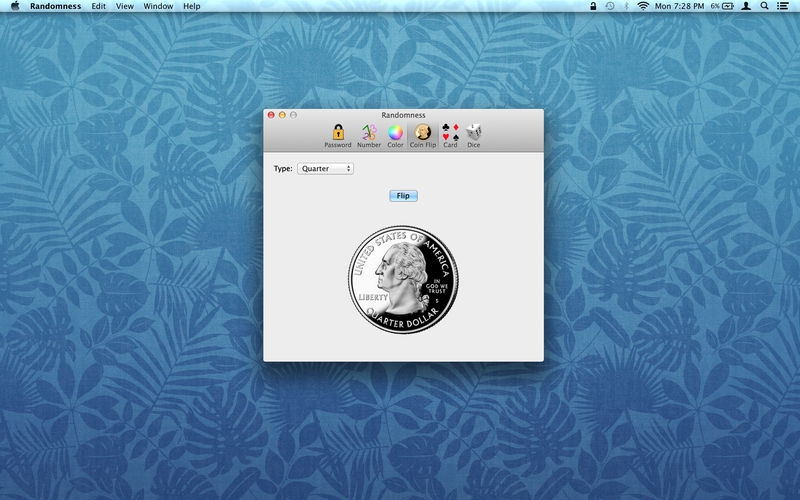The image size is (800, 500).
Task: Close the Randomness window
Action: 271,115
